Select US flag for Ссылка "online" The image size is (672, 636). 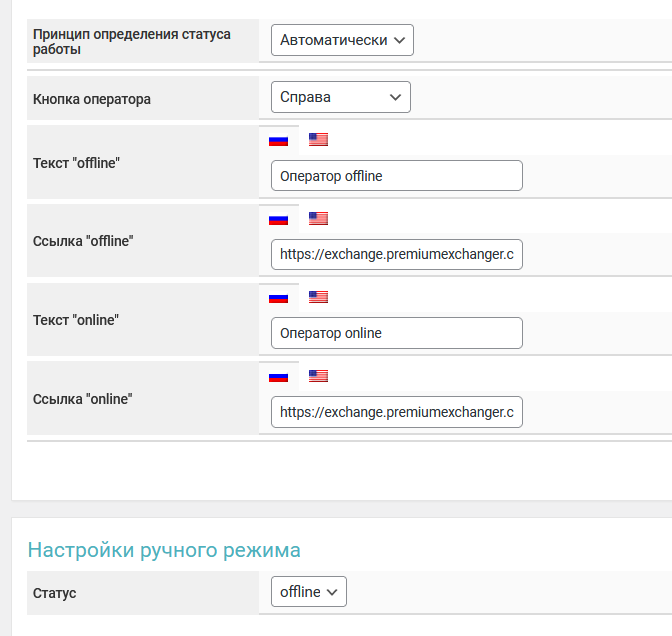(318, 376)
